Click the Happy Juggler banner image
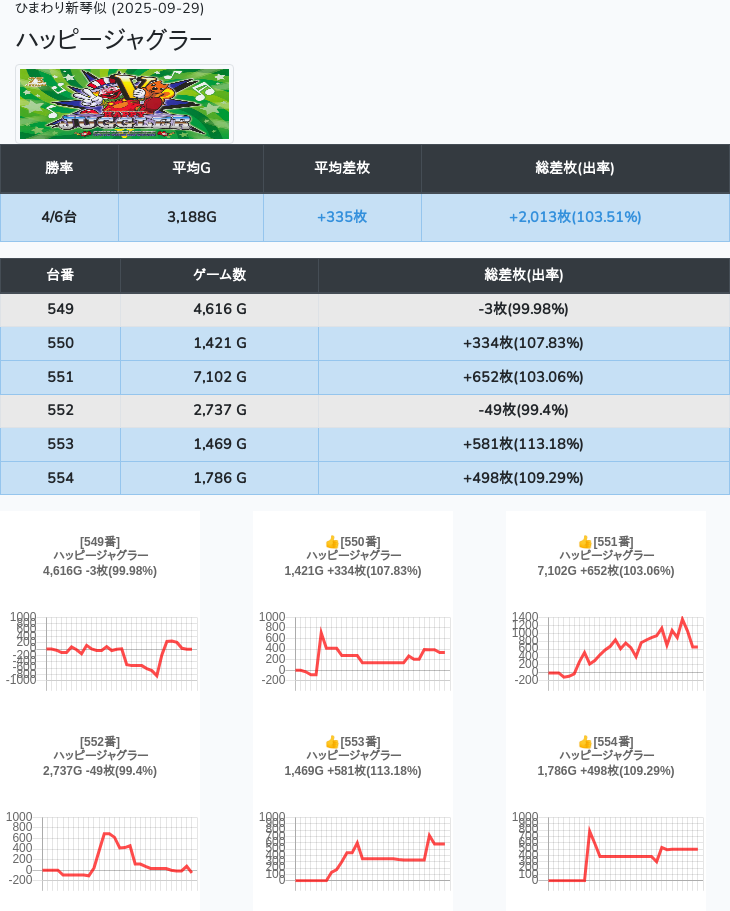Image resolution: width=730 pixels, height=911 pixels. [125, 104]
